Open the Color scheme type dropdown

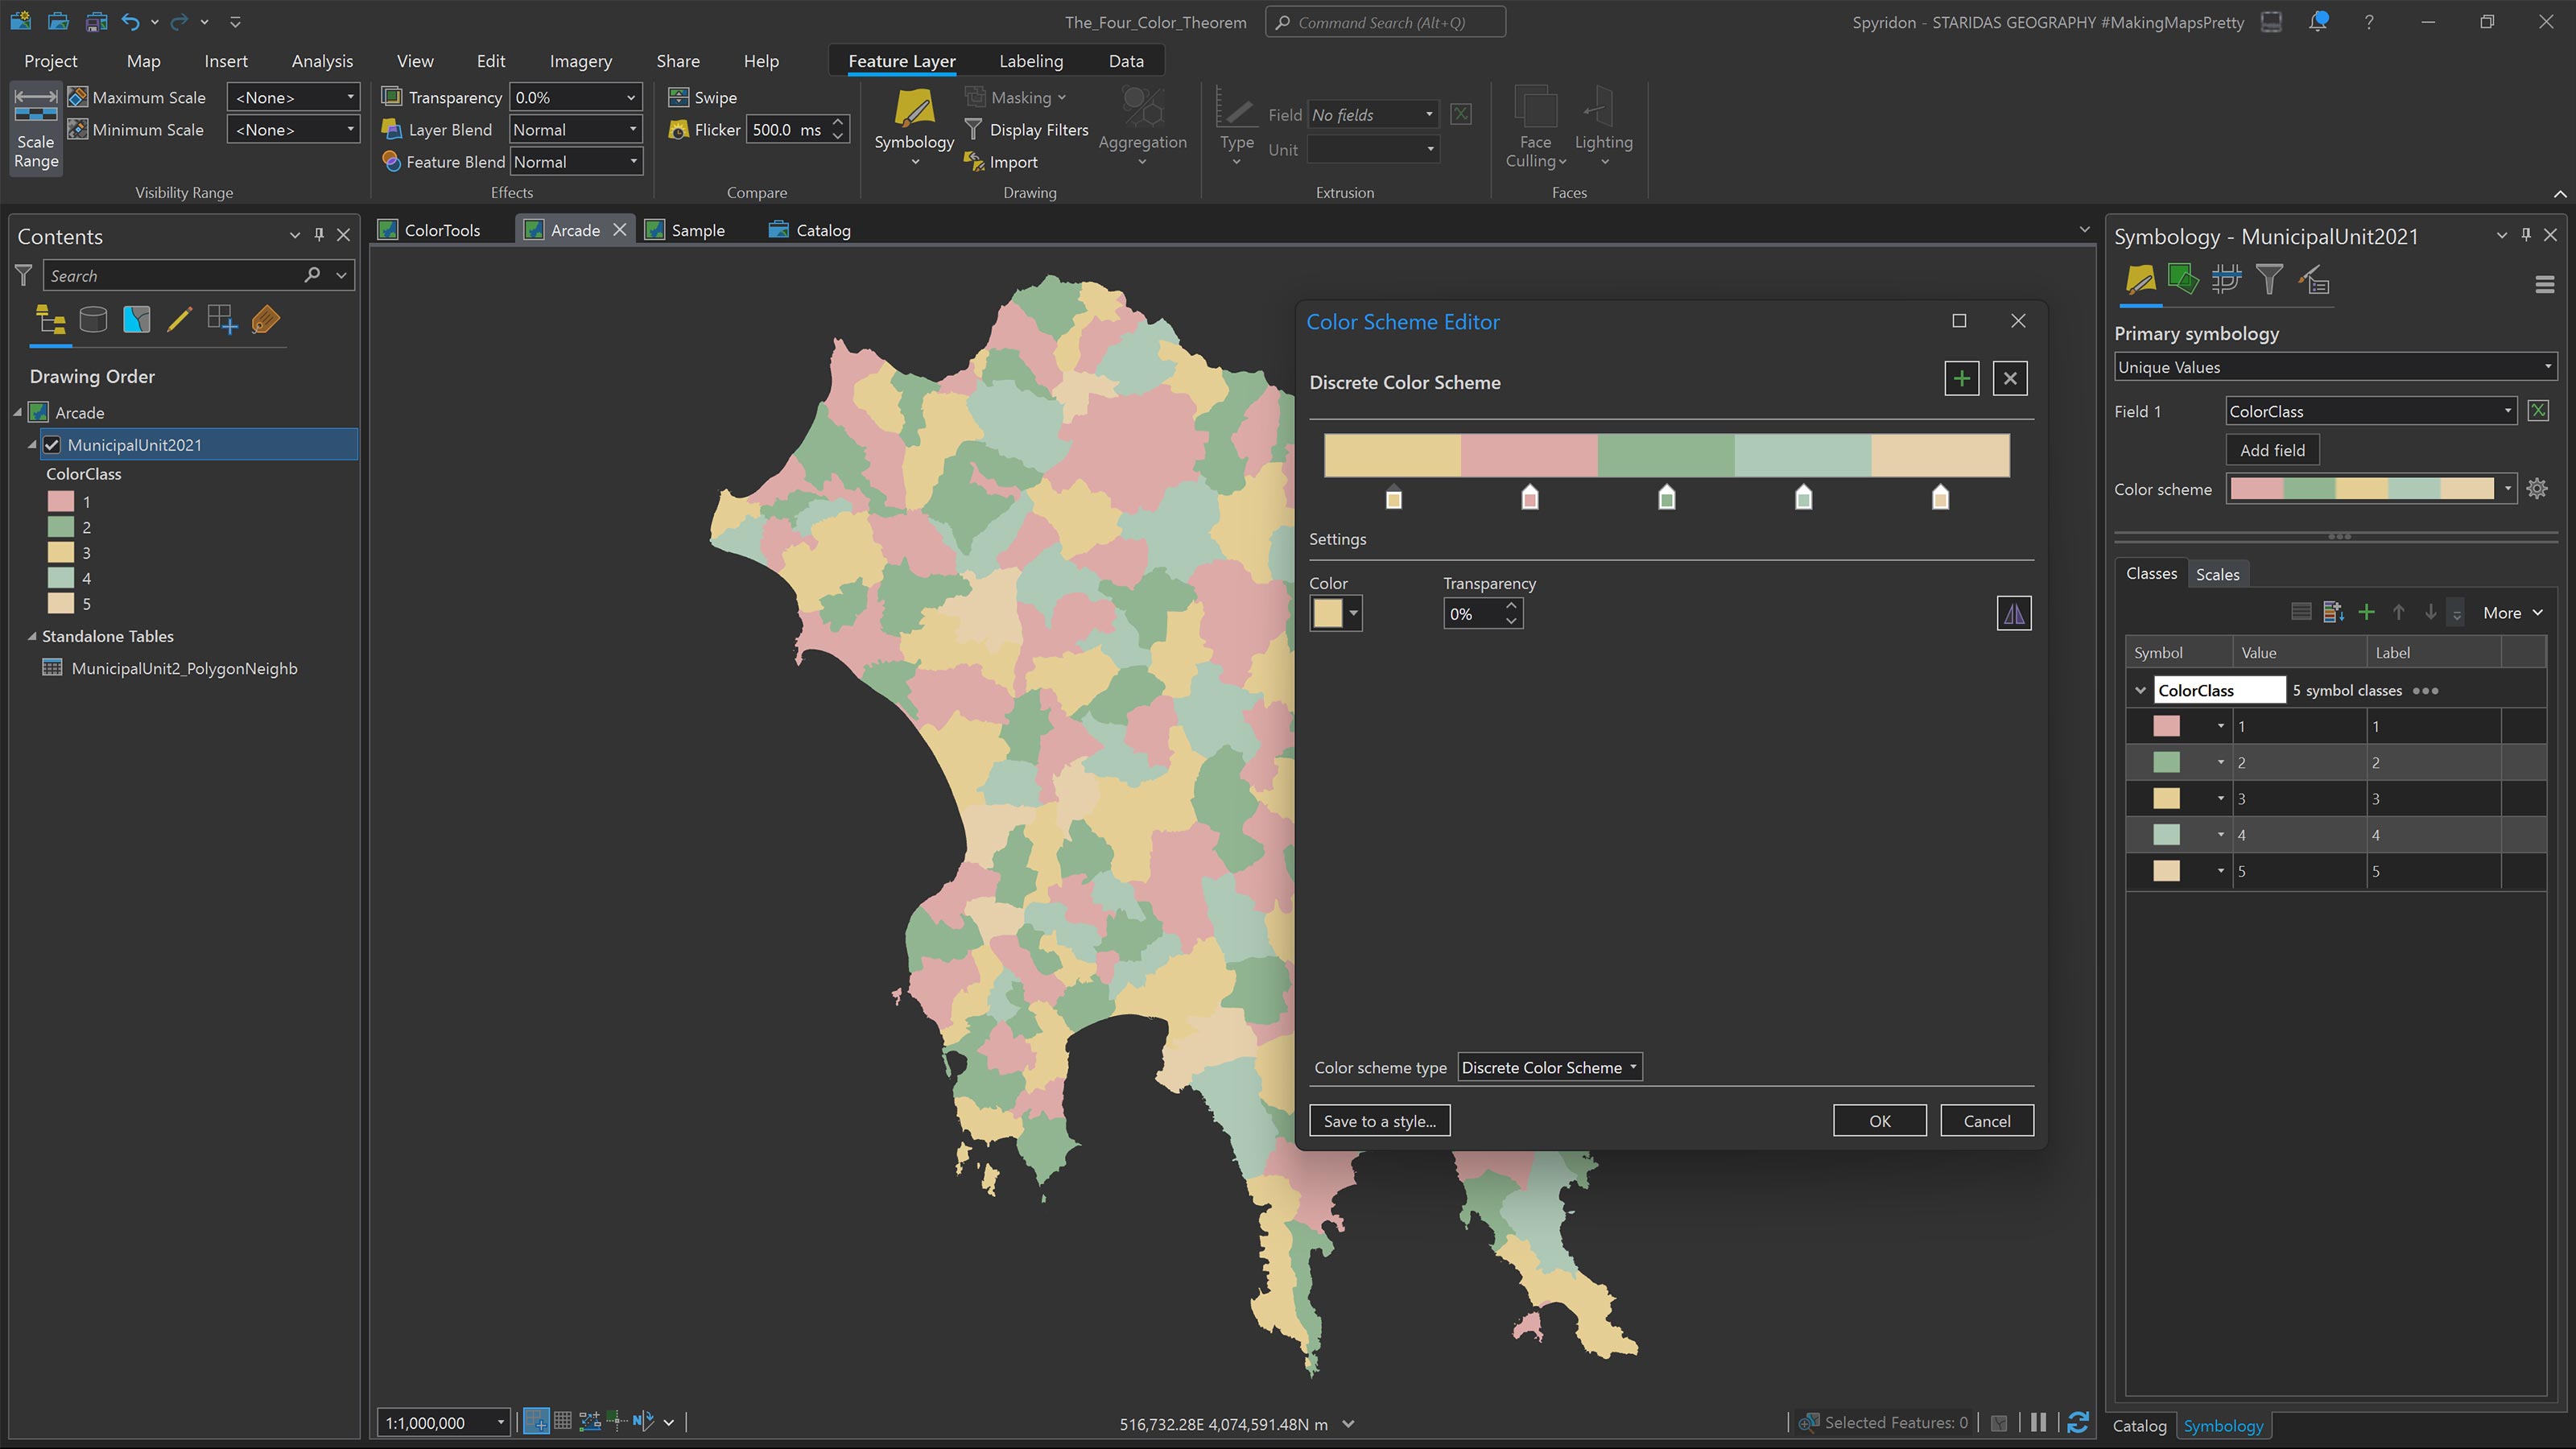(1548, 1067)
